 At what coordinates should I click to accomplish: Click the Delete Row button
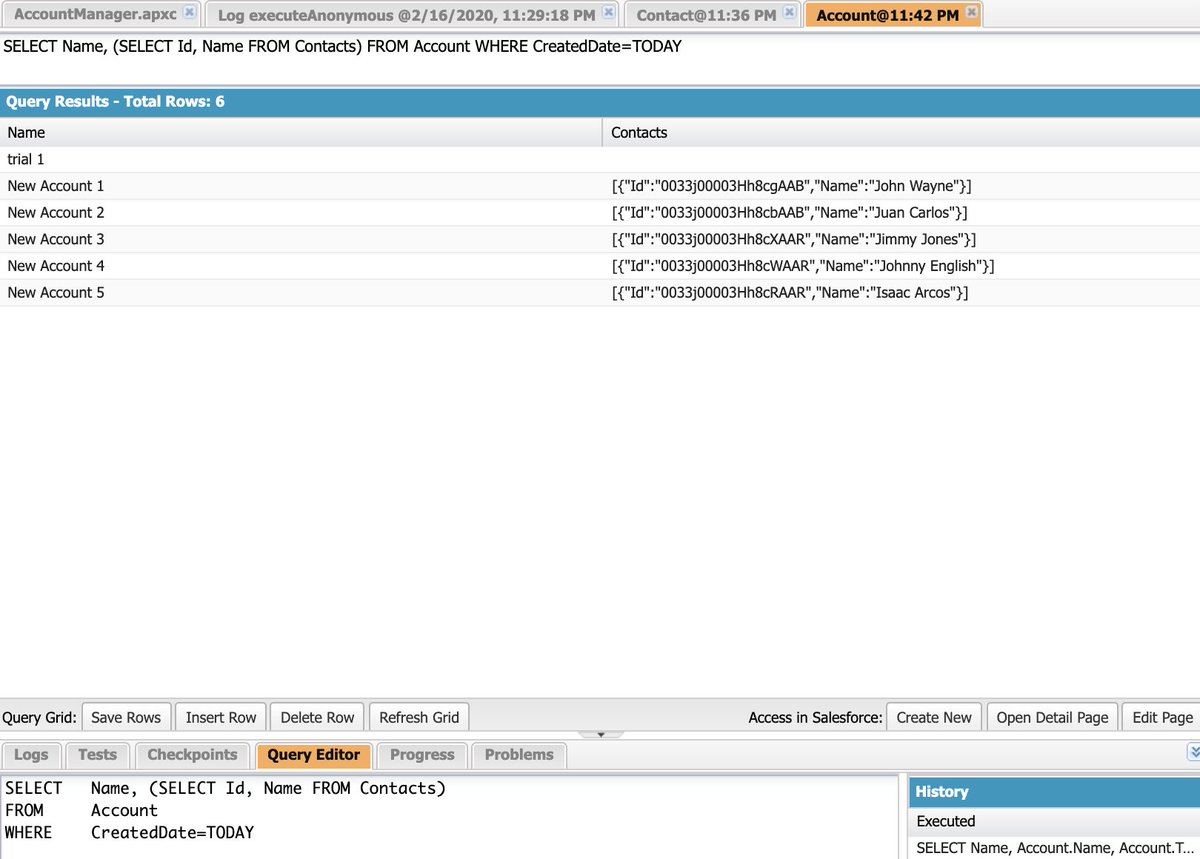tap(317, 717)
